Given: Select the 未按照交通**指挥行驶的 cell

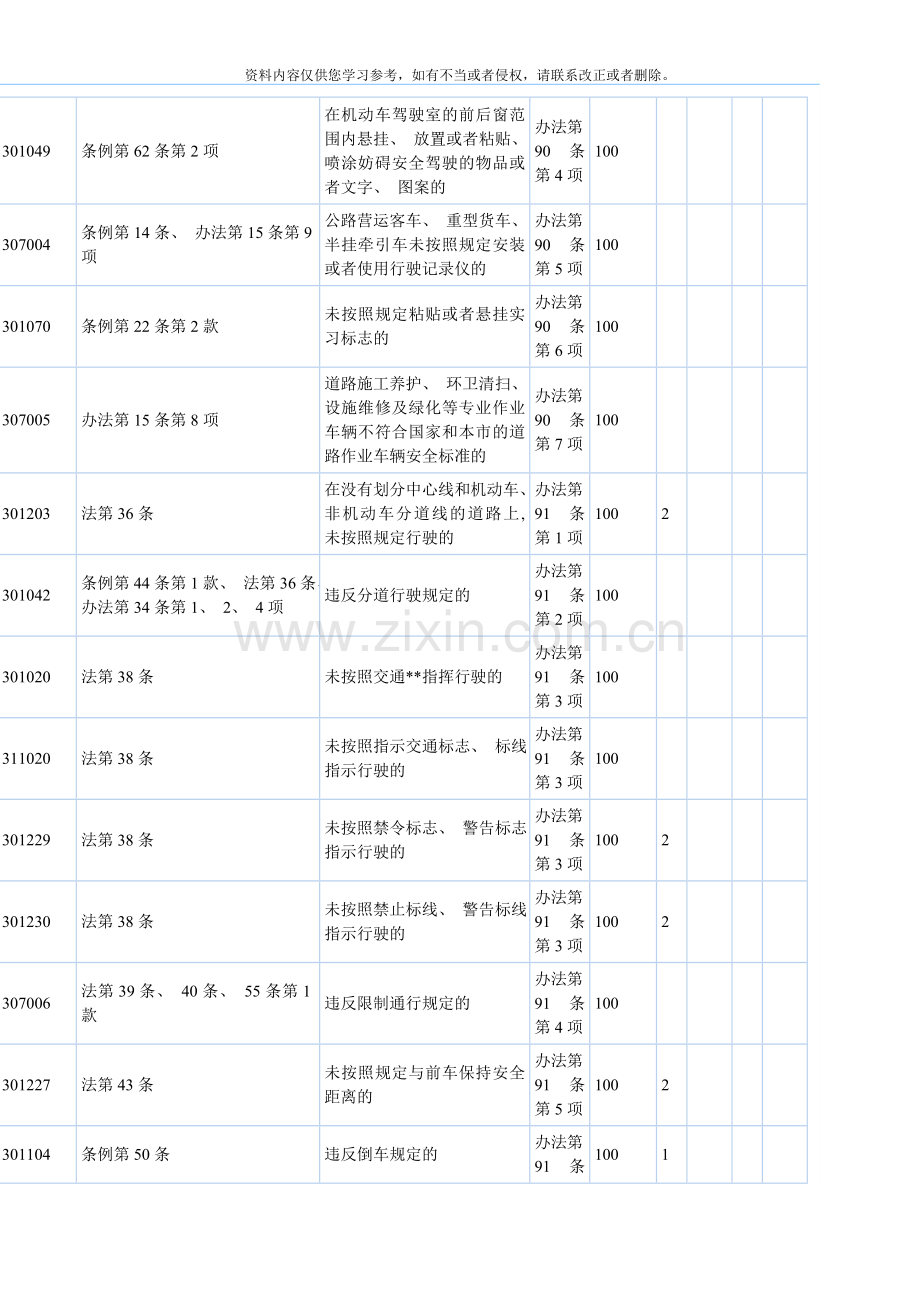Looking at the screenshot, I should coord(413,677).
